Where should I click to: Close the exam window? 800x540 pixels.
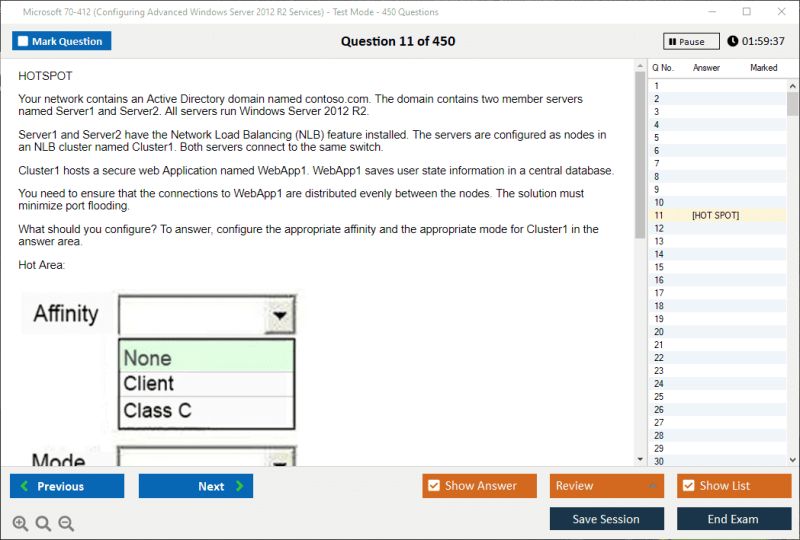click(781, 11)
